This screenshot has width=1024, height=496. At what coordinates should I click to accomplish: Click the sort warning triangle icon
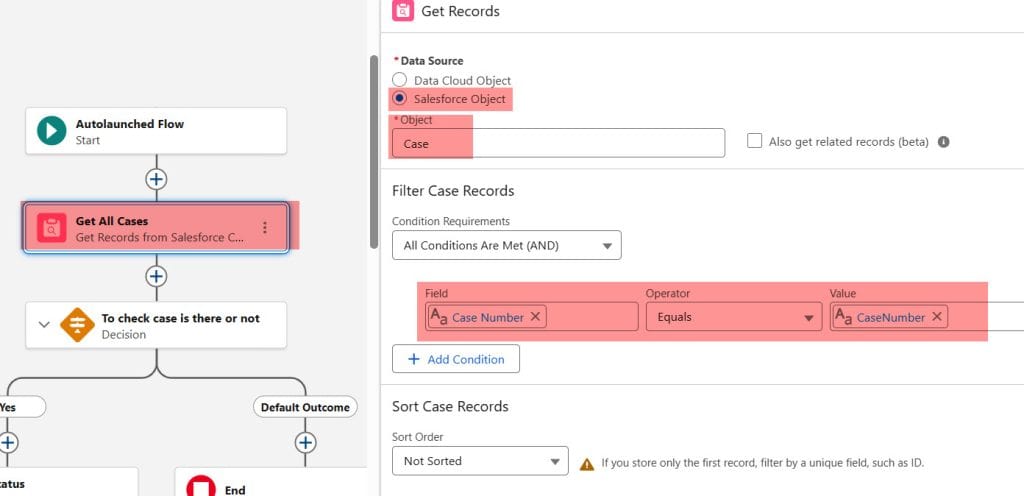coord(587,464)
